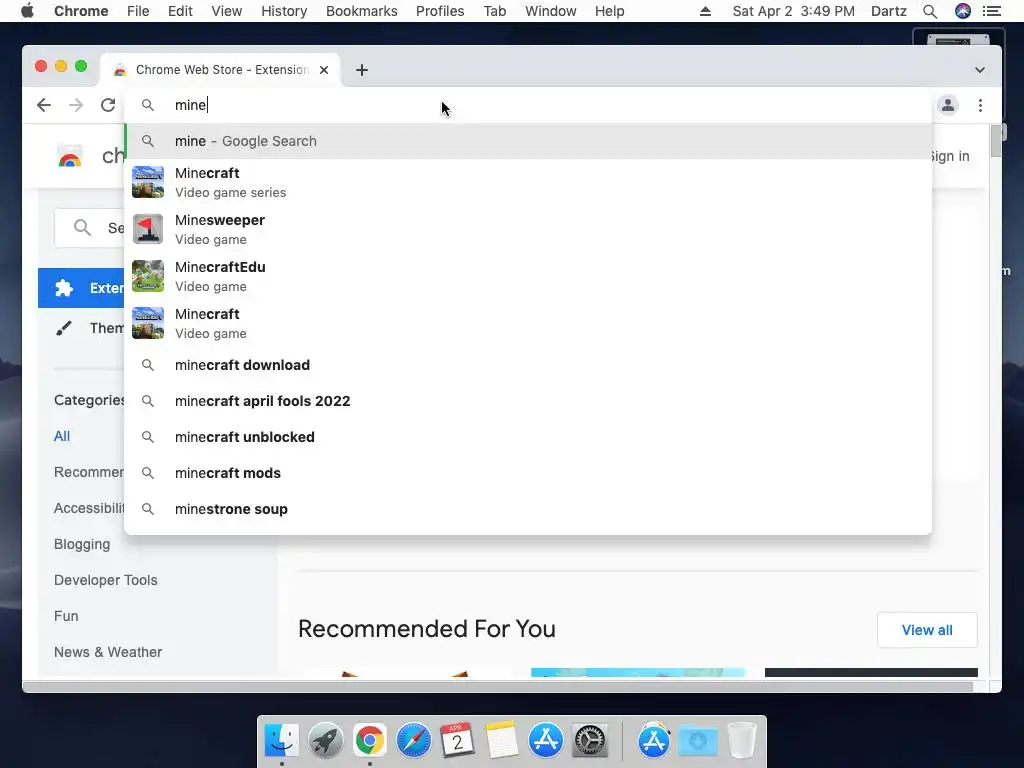Viewport: 1024px width, 768px height.
Task: Open Siri from the menu bar
Action: point(963,11)
